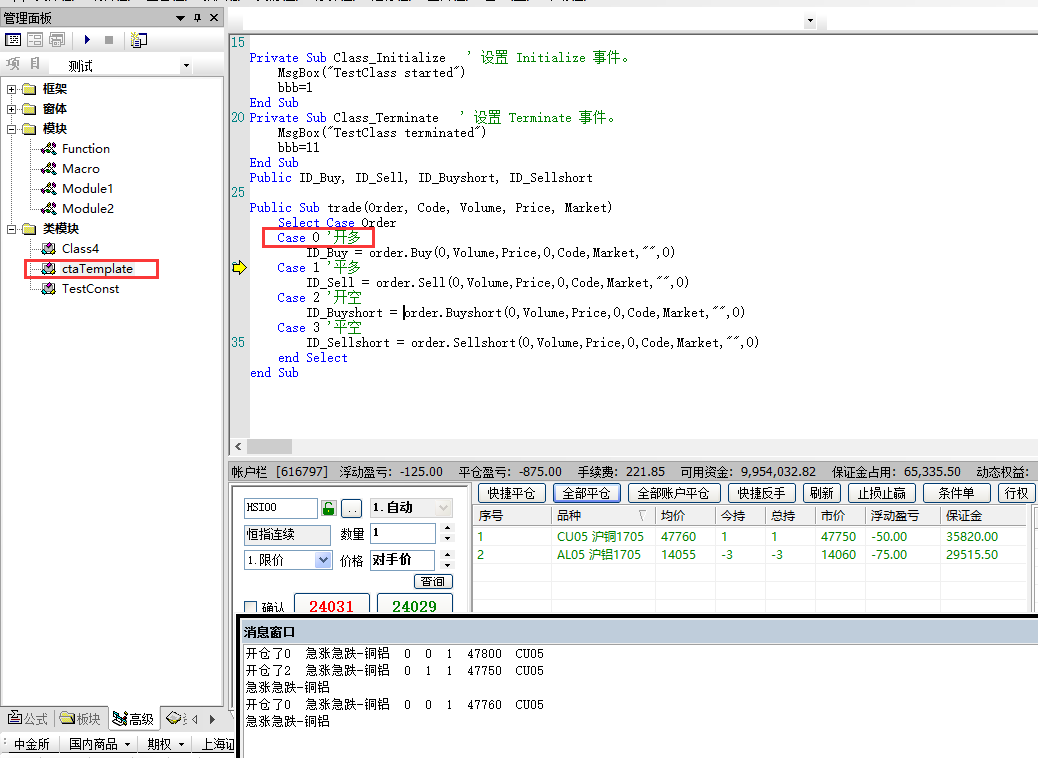Open the 中金所 market tab

[x=31, y=744]
